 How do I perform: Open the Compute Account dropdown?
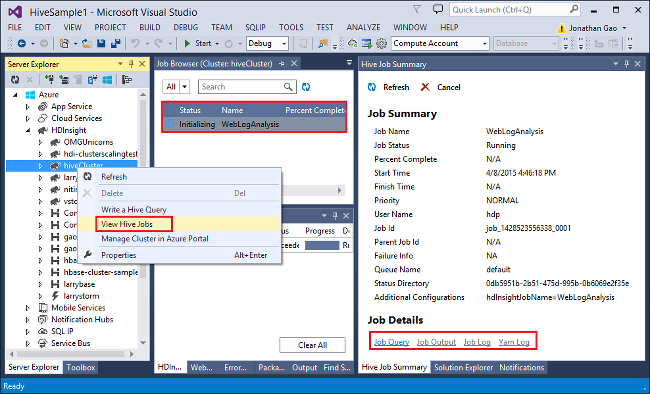[484, 44]
